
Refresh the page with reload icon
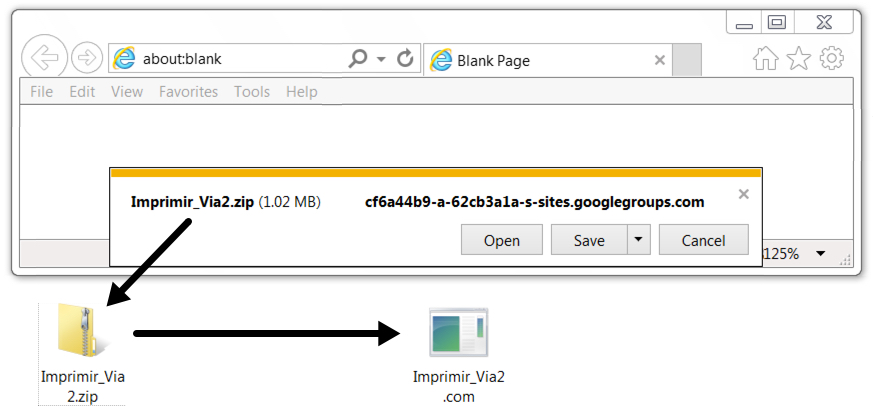pyautogui.click(x=406, y=58)
